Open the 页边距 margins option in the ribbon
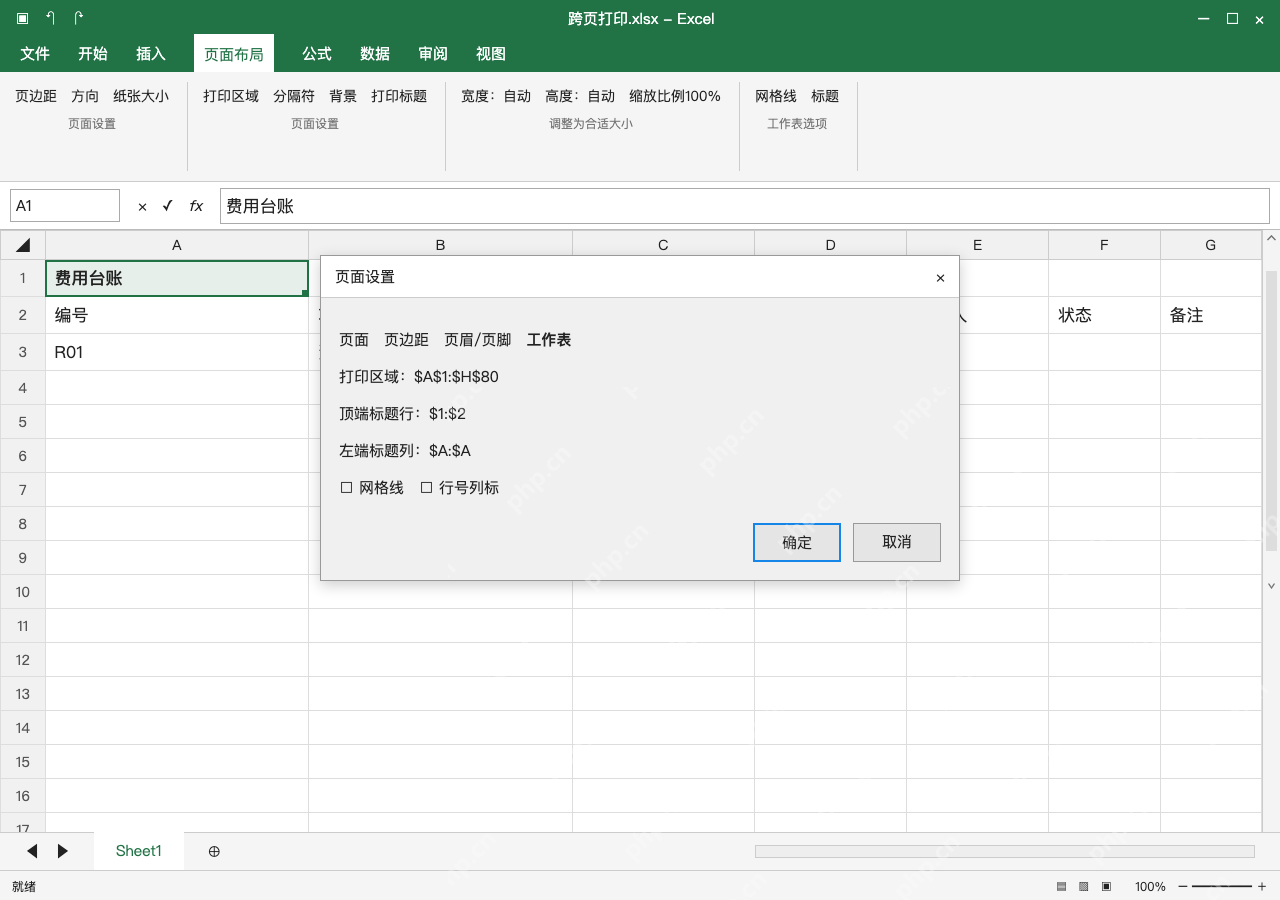Viewport: 1280px width, 900px height. [36, 96]
